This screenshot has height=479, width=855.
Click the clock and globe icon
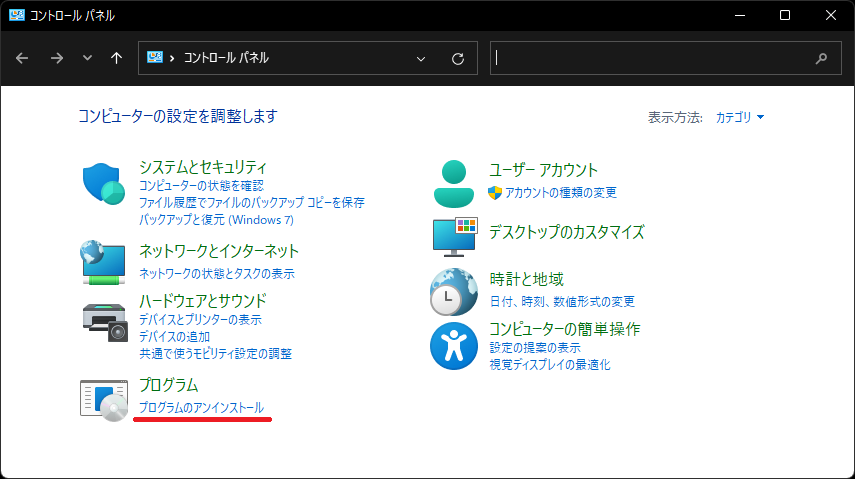(454, 292)
